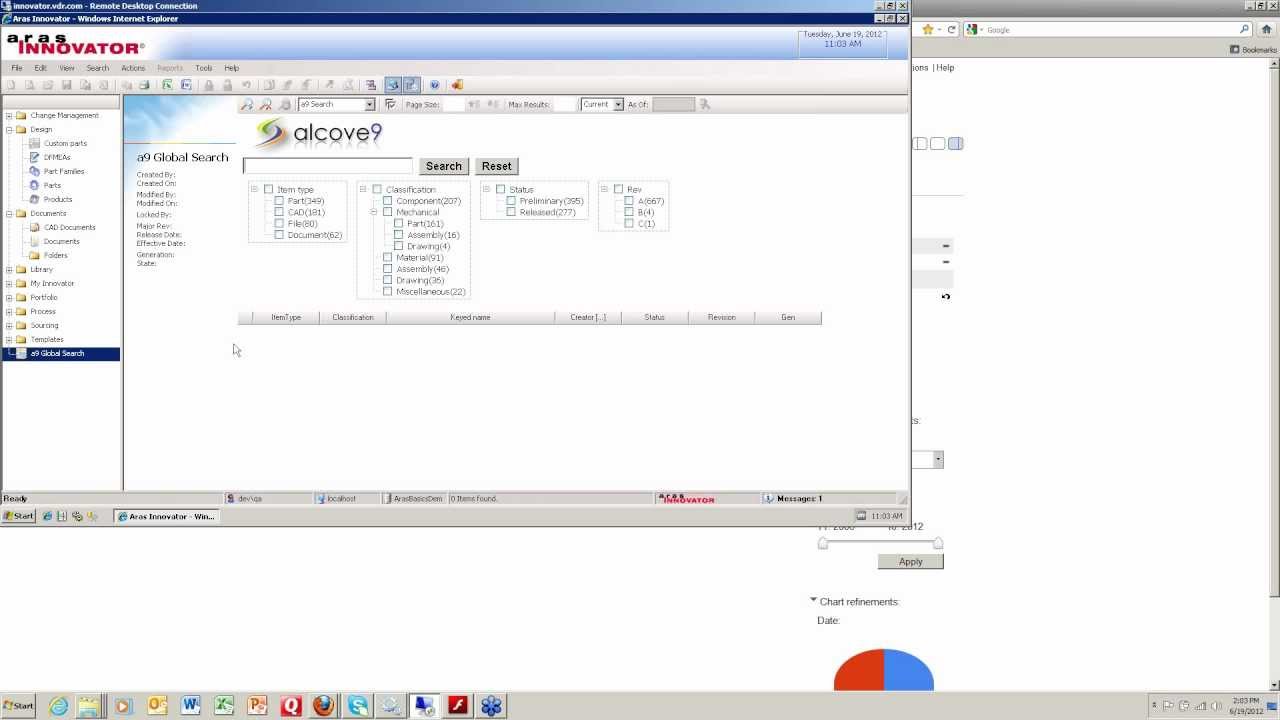Move the right date range slider handle

click(x=938, y=543)
